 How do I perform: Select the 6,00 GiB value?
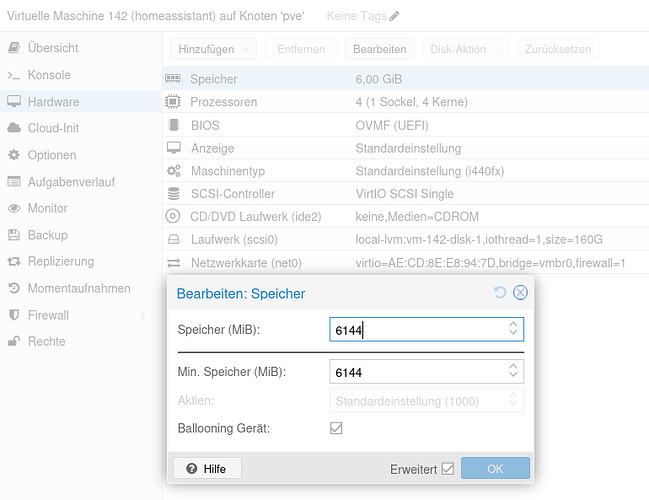[x=379, y=79]
